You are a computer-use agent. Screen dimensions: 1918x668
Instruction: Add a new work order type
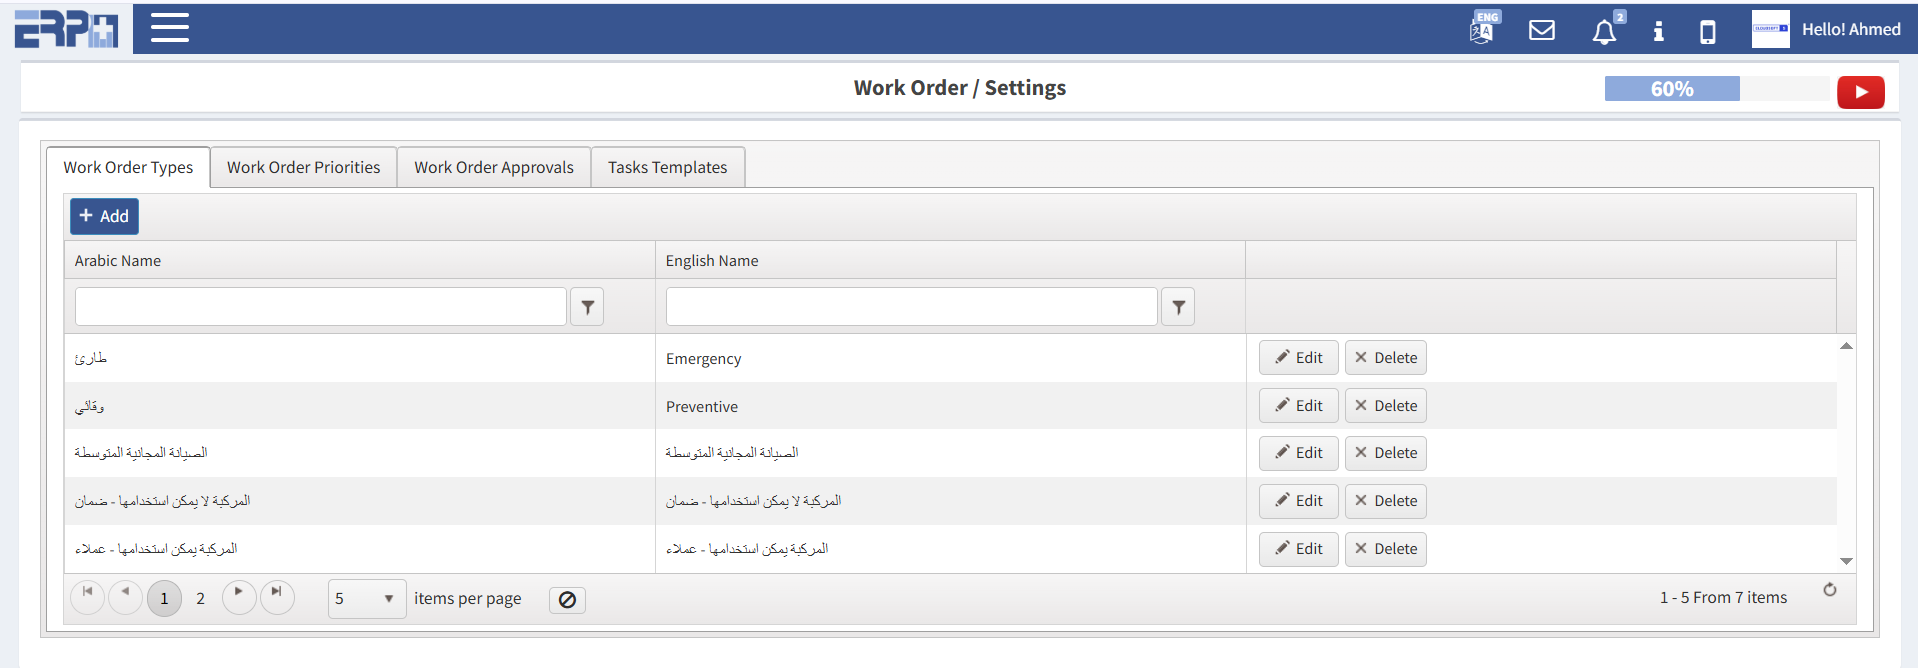[x=104, y=216]
